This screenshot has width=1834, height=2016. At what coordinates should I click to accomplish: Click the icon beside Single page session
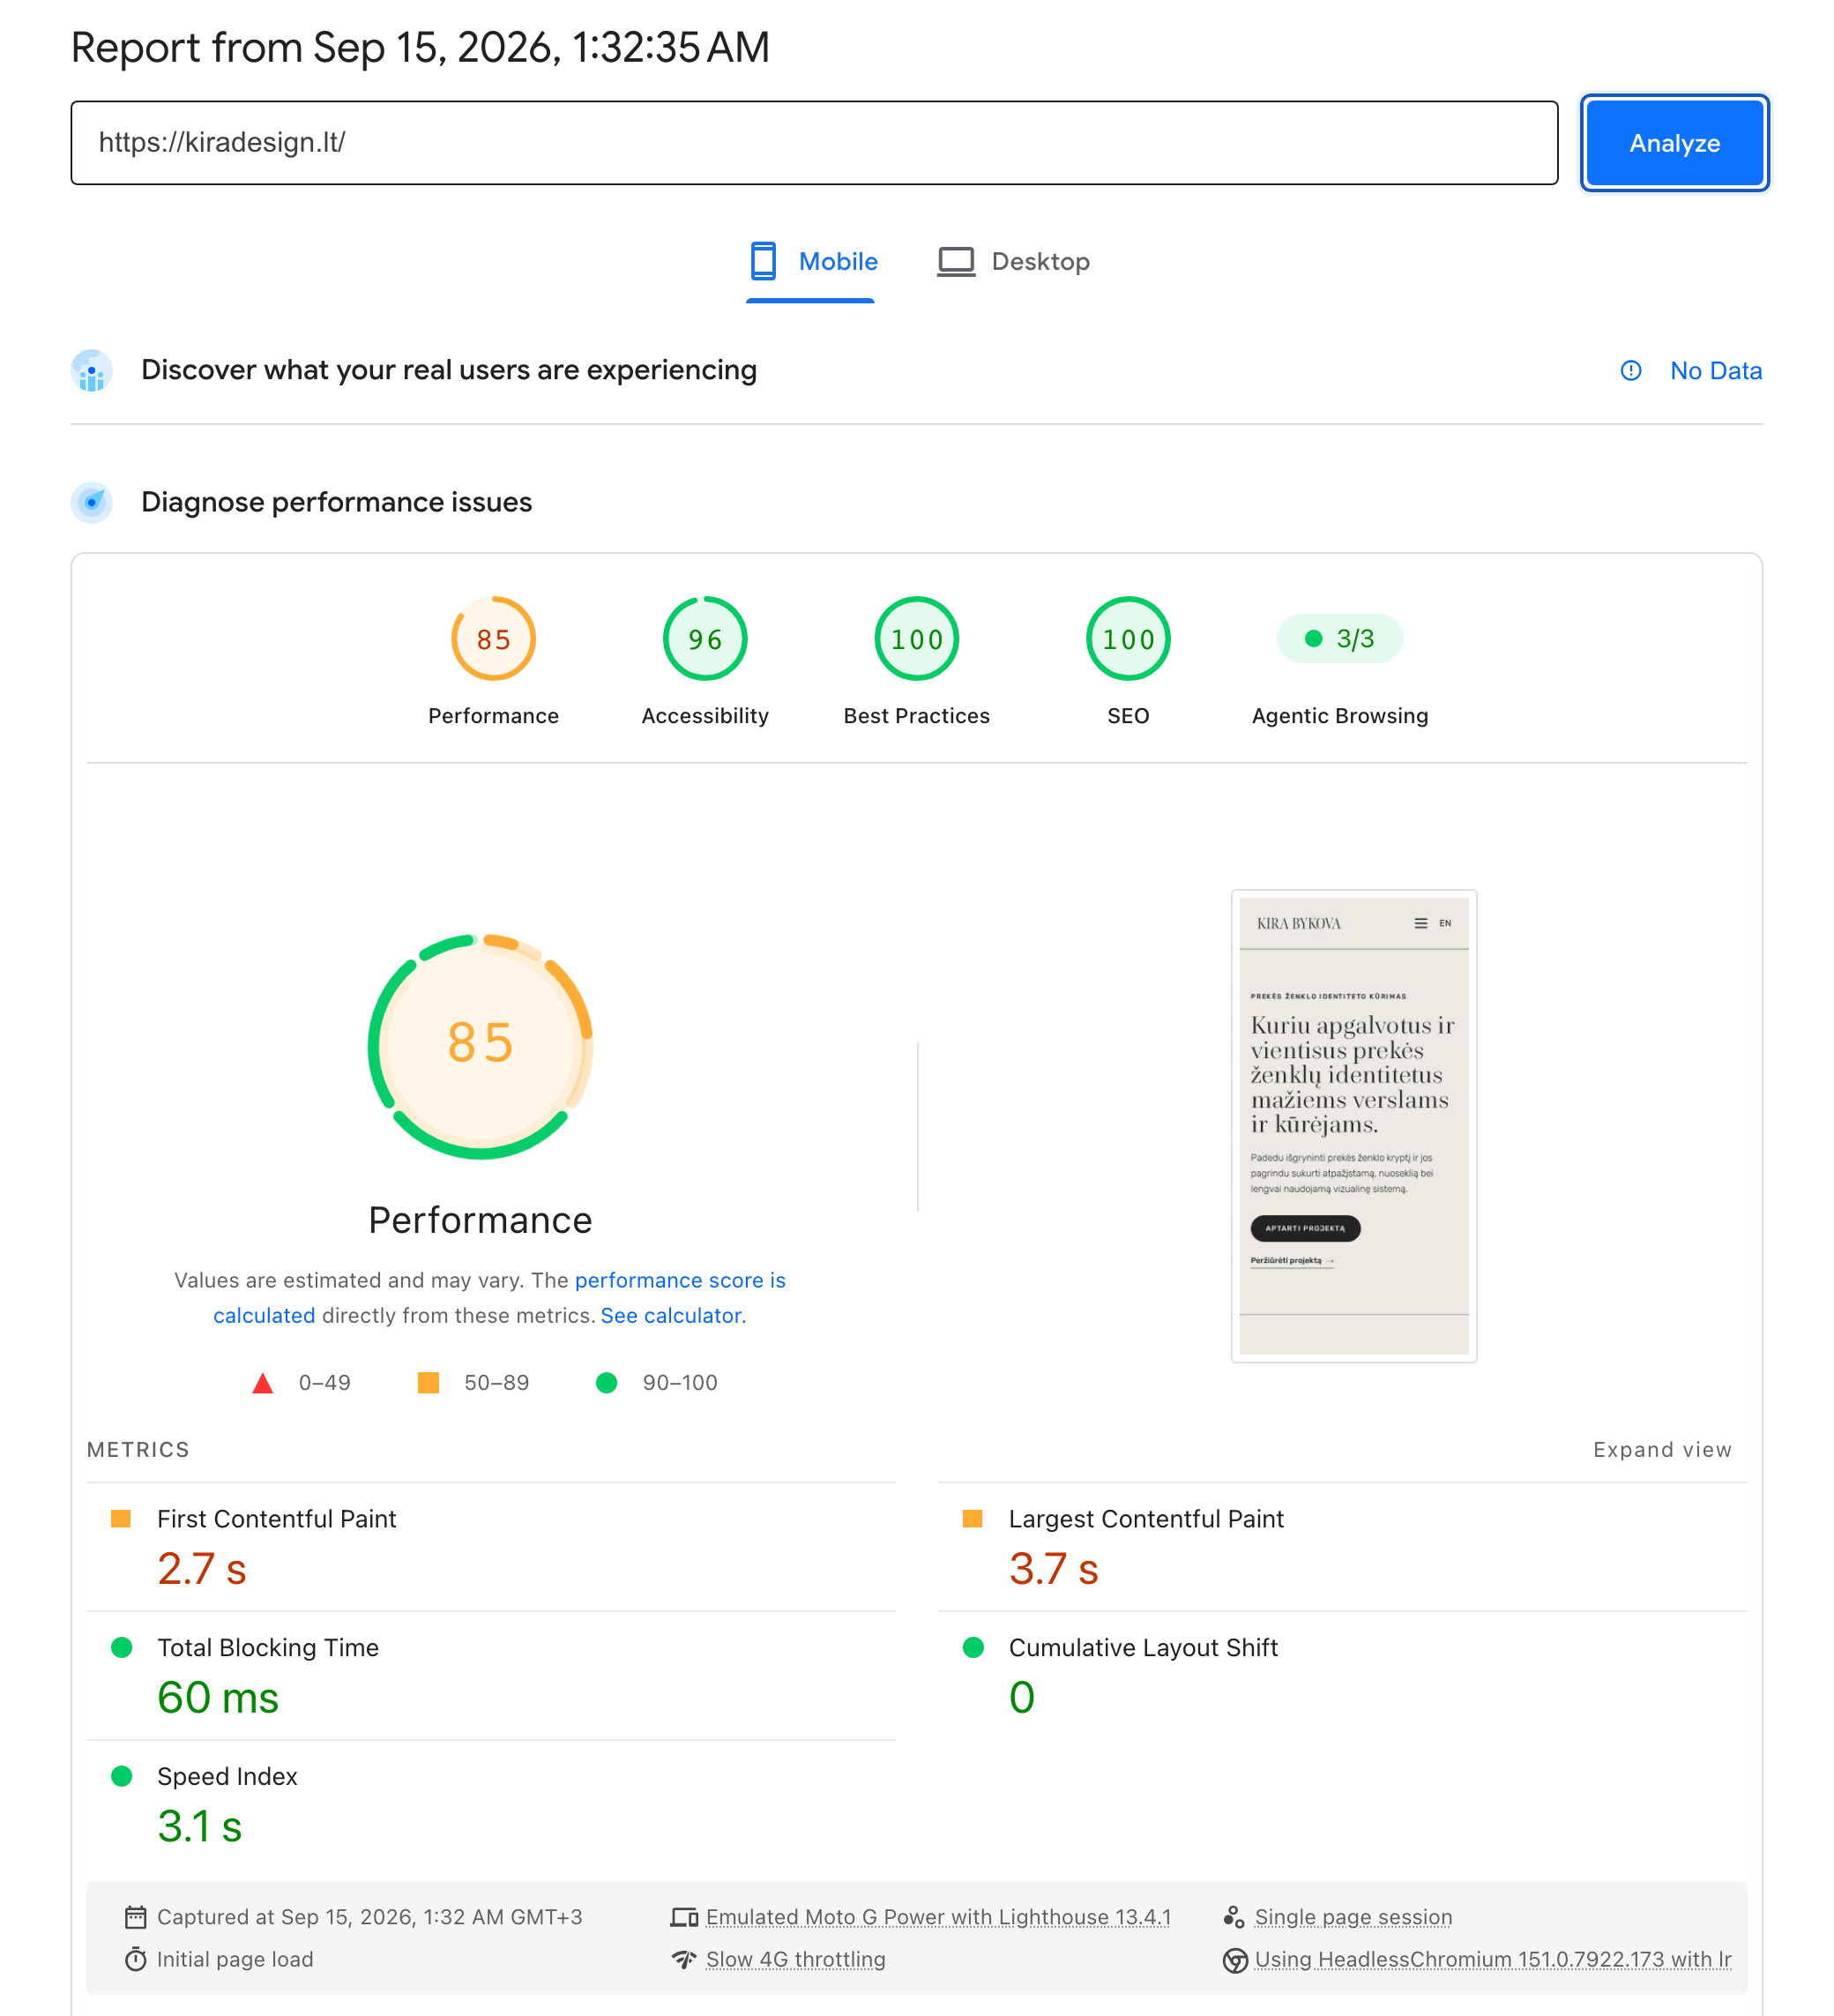pyautogui.click(x=1234, y=1916)
